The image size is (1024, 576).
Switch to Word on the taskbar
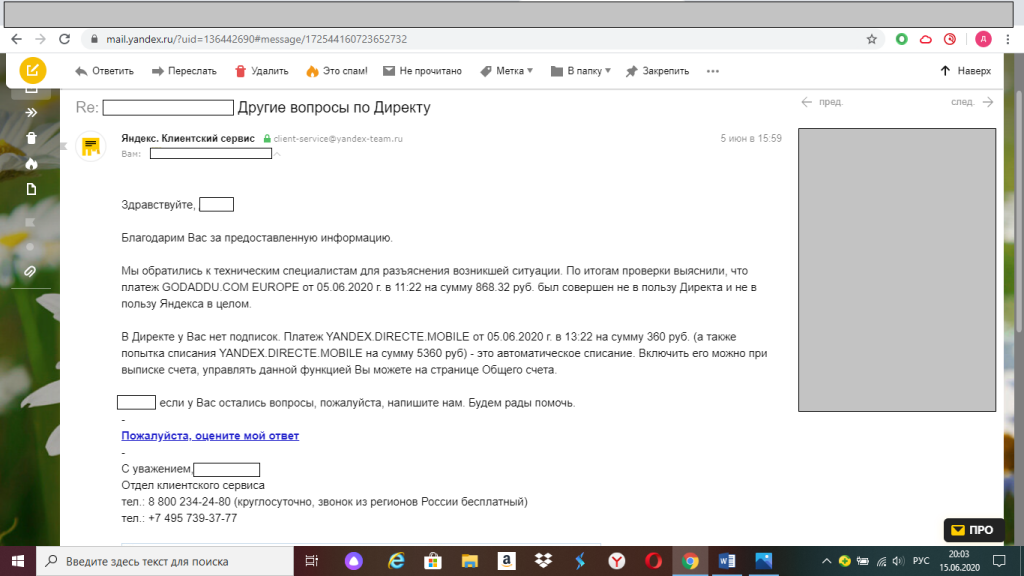coord(727,561)
